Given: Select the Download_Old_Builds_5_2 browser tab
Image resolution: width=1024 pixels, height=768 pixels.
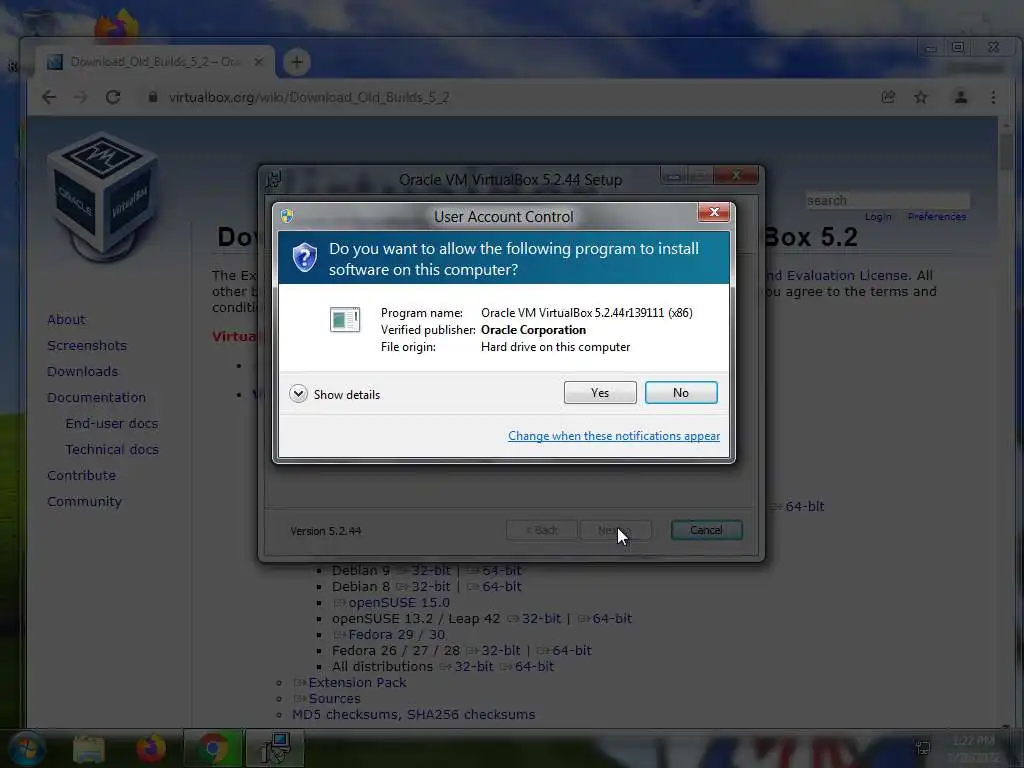Looking at the screenshot, I should click(155, 62).
